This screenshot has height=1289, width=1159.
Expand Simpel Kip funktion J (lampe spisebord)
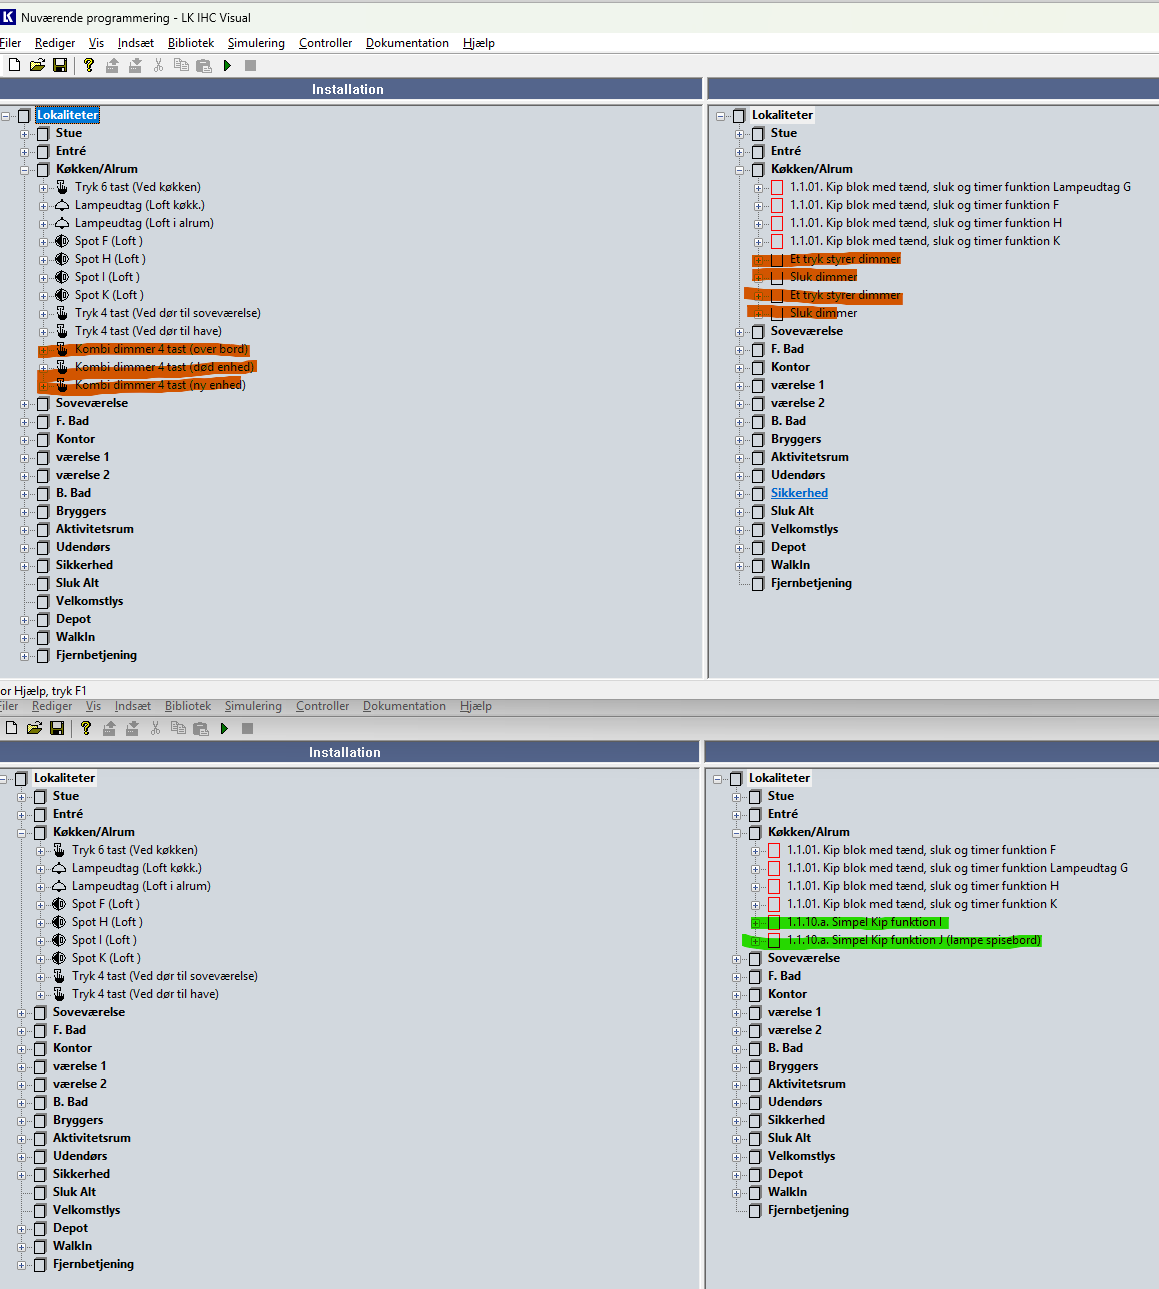[755, 940]
